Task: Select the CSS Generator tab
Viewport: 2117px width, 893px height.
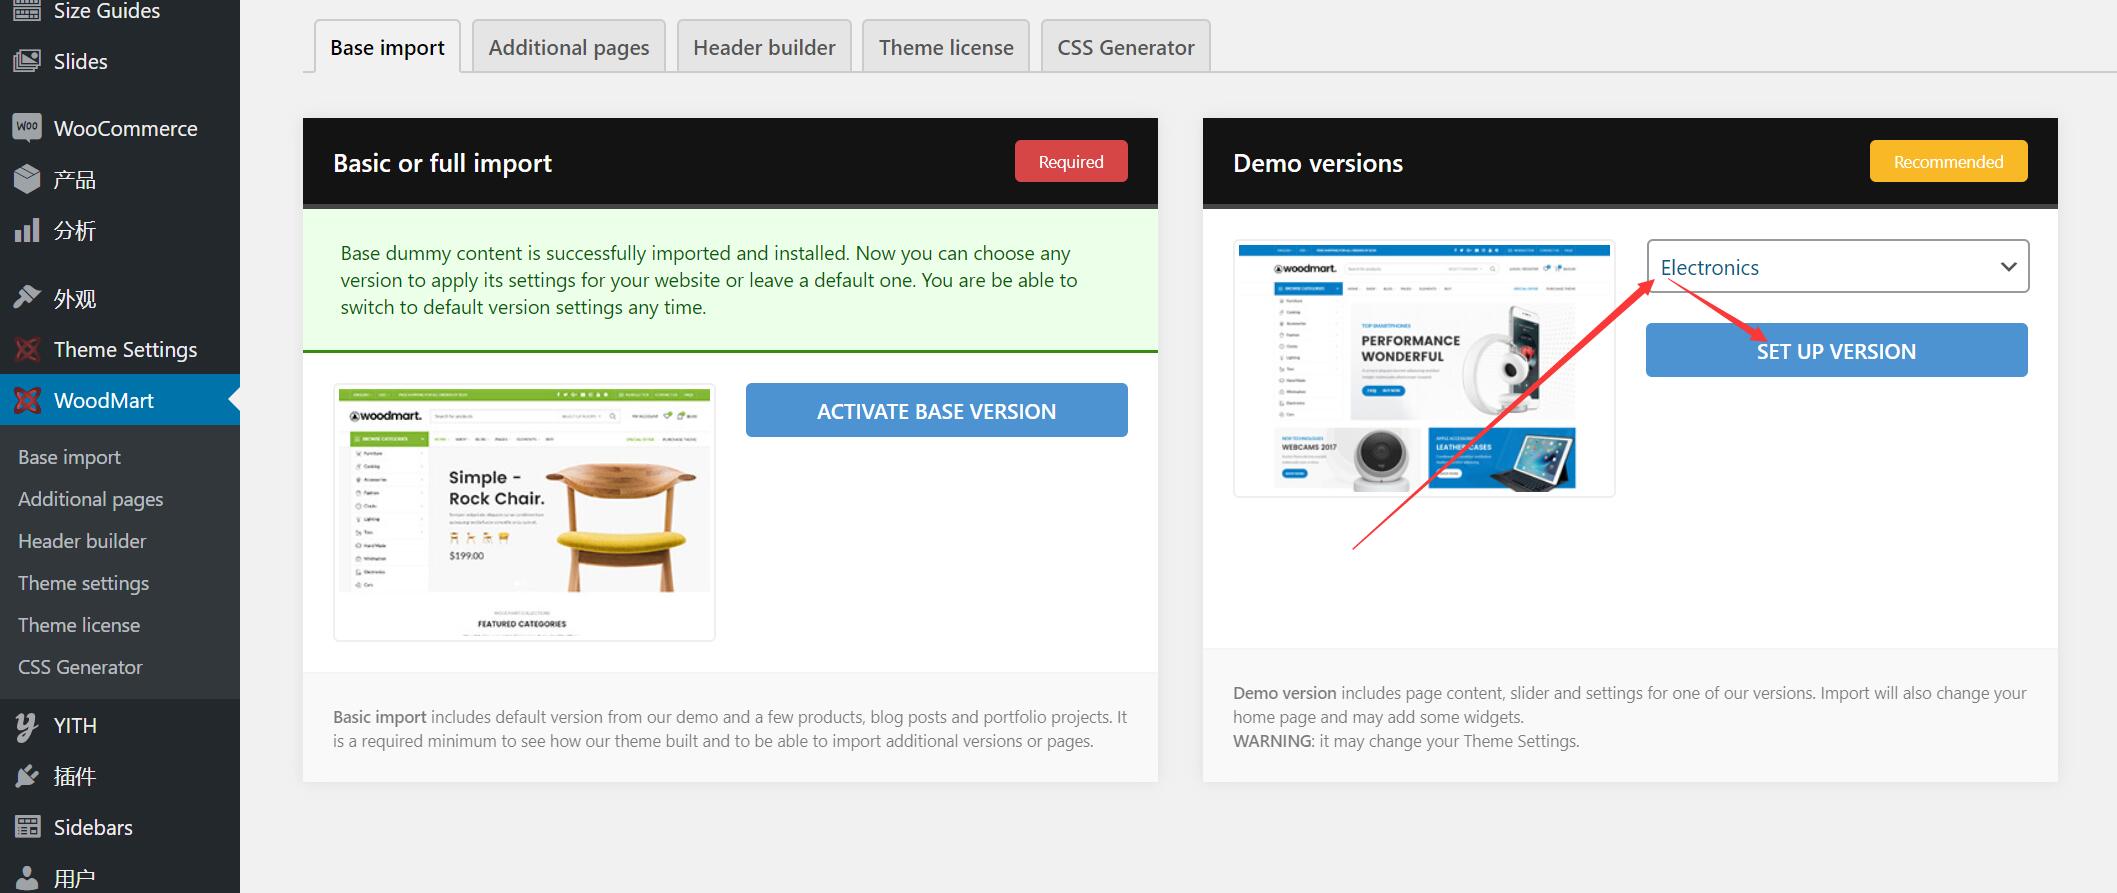Action: click(x=1125, y=47)
